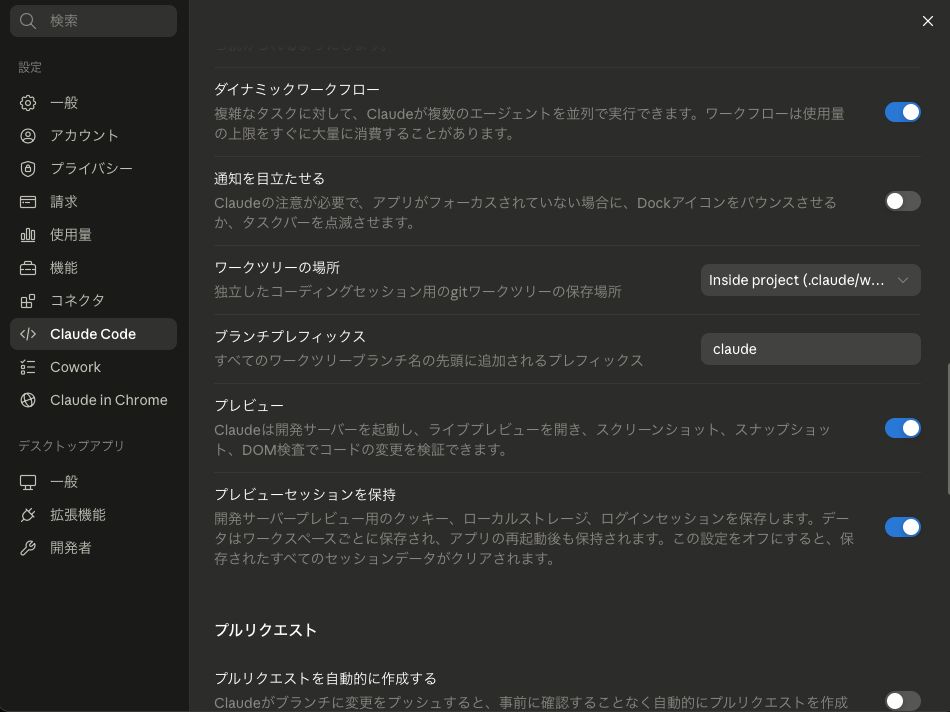
Task: Open Claude in Chrome settings
Action: tap(93, 400)
